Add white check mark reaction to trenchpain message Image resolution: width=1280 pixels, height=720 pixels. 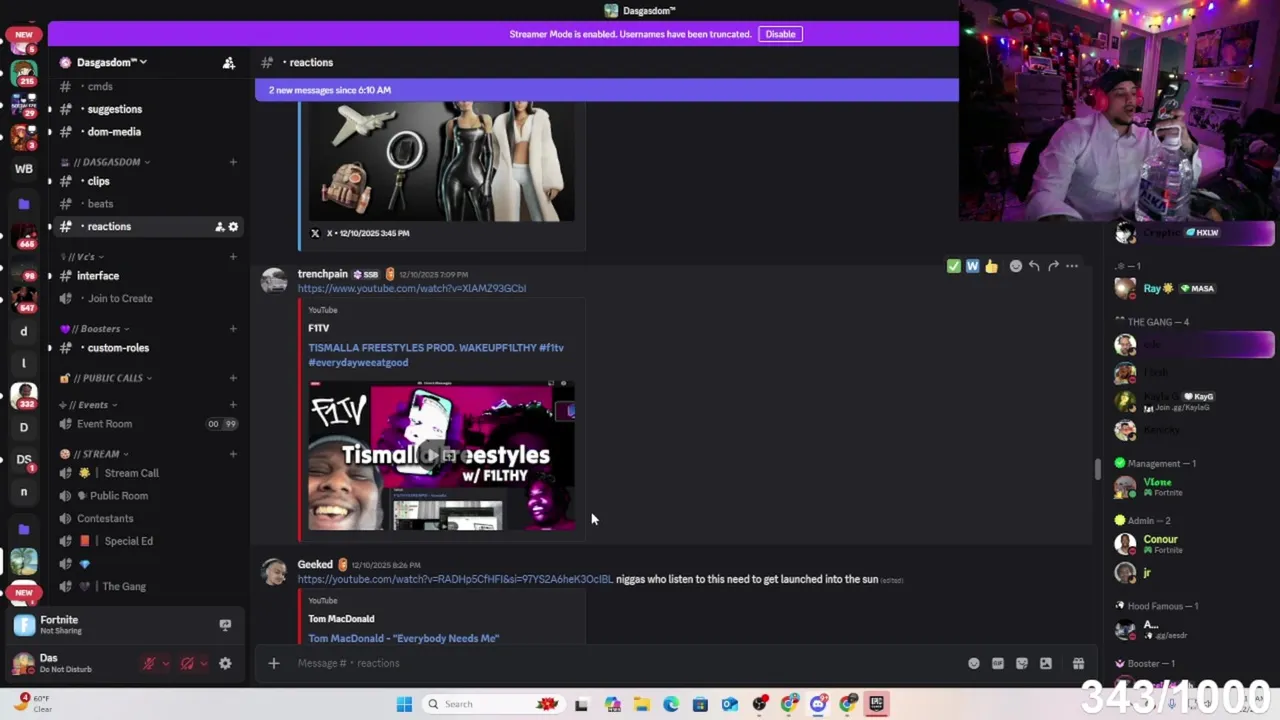point(953,266)
